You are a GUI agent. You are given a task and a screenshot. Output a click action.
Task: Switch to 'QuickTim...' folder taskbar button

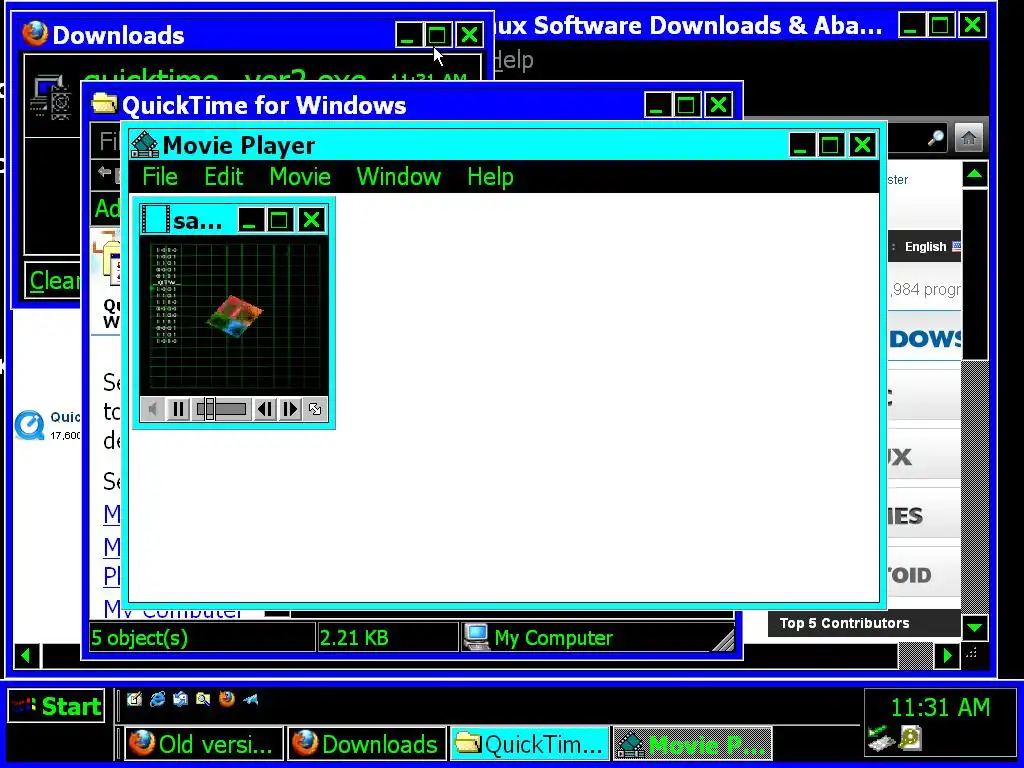[x=530, y=744]
